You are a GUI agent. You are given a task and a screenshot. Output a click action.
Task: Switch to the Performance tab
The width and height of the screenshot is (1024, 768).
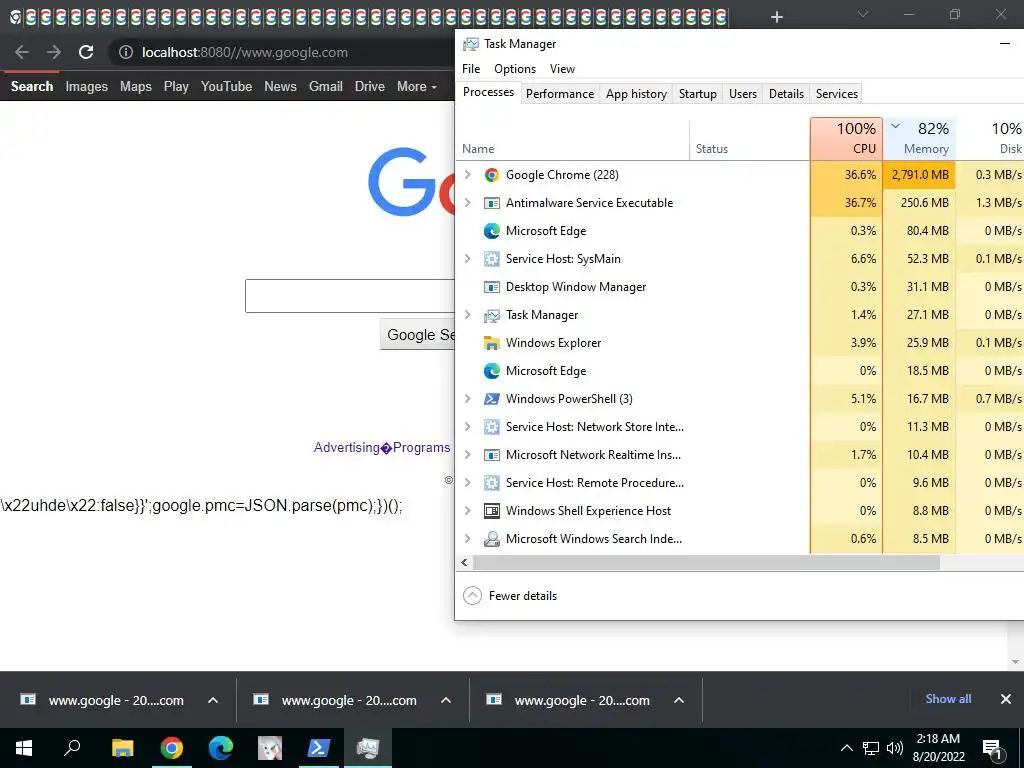click(x=560, y=94)
